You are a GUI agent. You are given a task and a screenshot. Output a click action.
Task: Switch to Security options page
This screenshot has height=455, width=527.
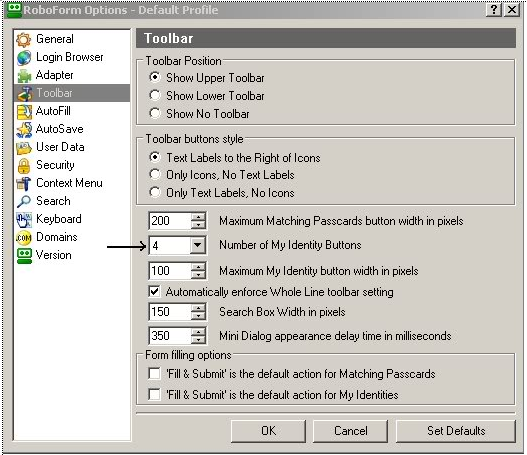click(55, 165)
